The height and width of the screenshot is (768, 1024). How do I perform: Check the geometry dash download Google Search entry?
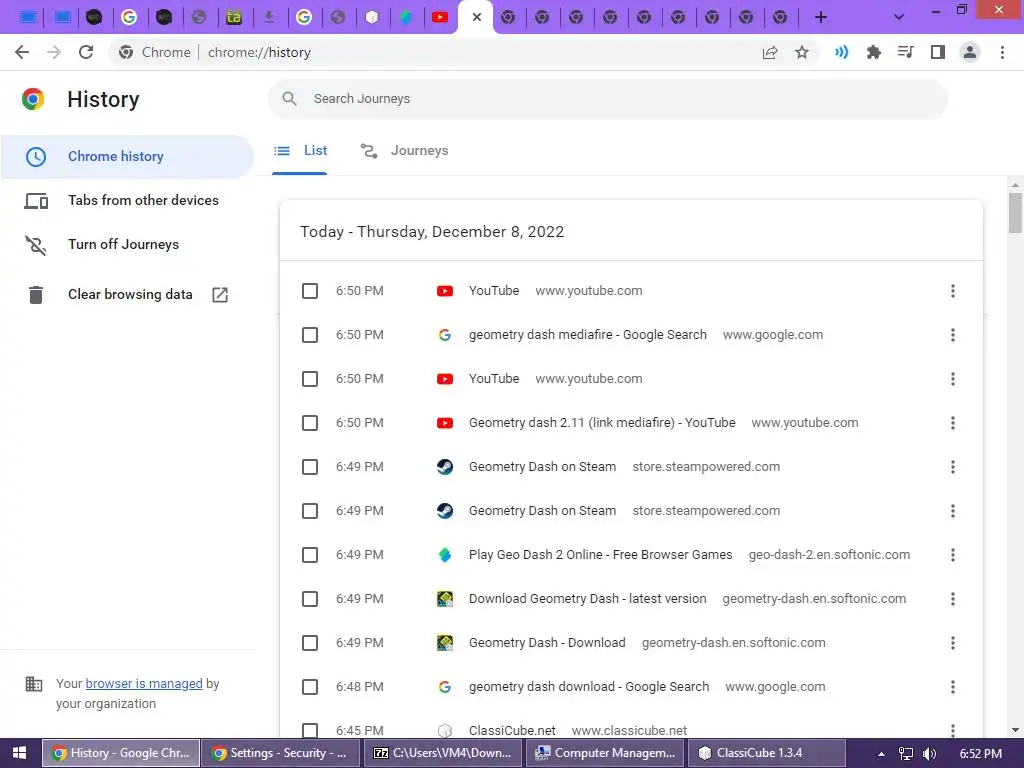click(x=310, y=687)
